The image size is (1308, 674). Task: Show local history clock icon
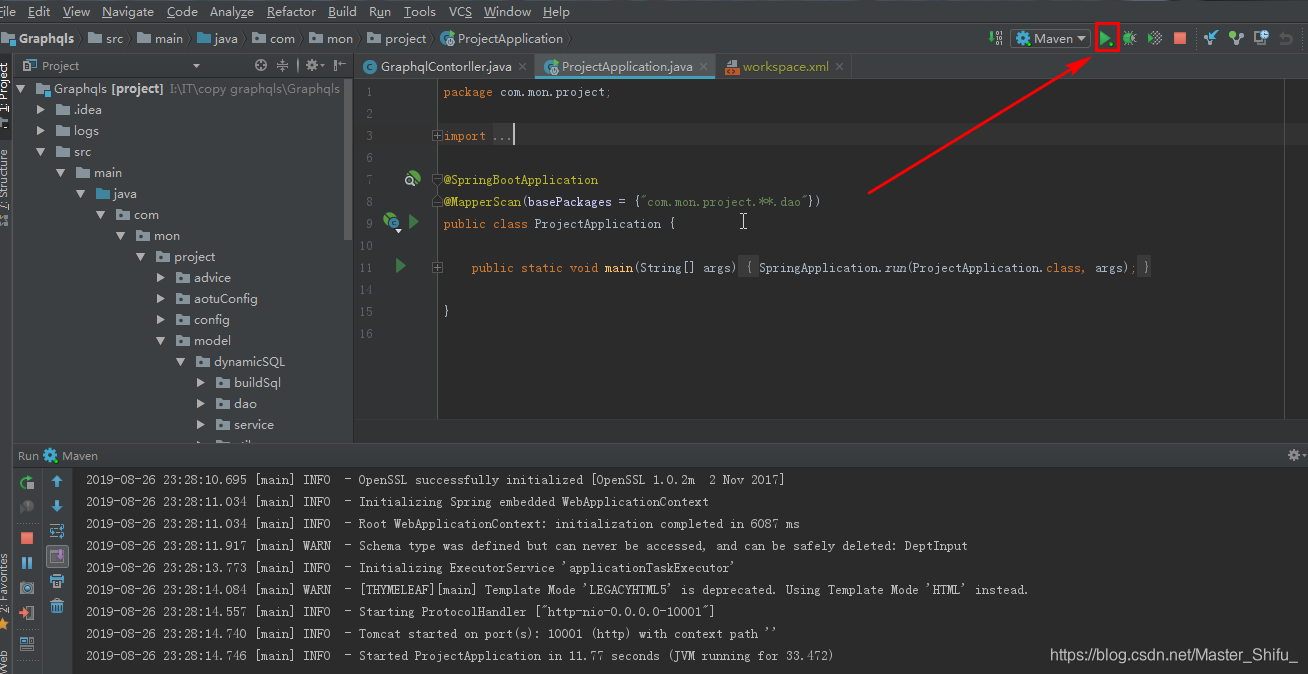click(x=1261, y=38)
